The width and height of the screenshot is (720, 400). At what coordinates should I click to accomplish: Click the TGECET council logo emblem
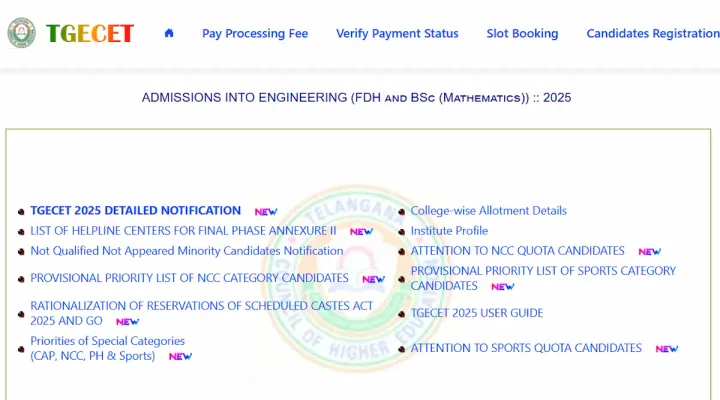coord(21,33)
